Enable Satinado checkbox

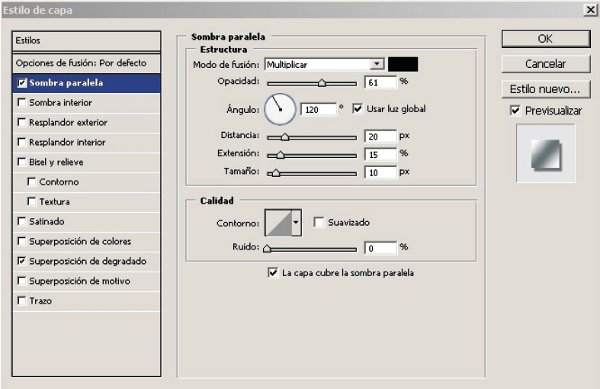22,221
